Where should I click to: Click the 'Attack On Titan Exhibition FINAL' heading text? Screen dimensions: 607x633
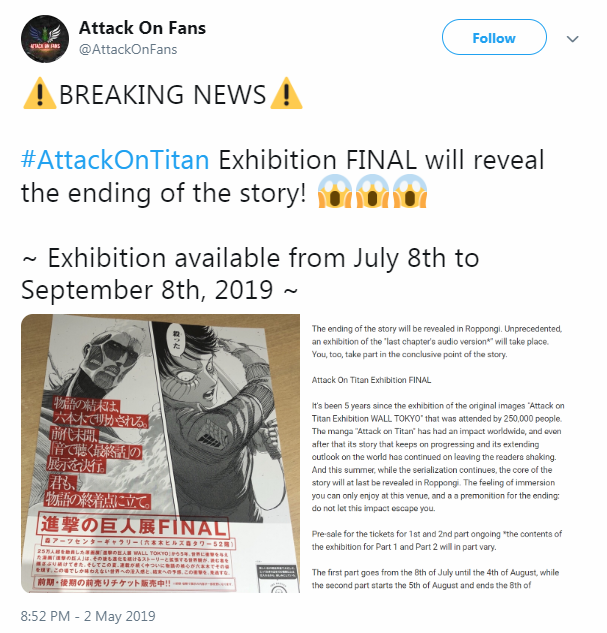click(x=371, y=380)
